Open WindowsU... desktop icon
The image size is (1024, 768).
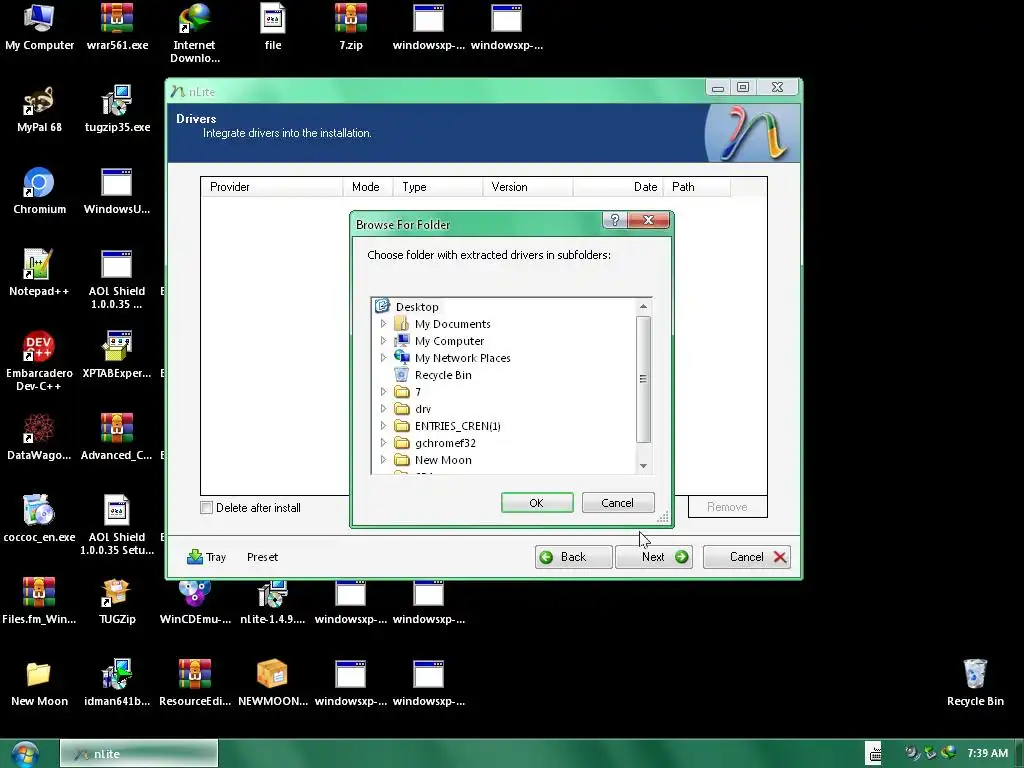click(x=117, y=191)
